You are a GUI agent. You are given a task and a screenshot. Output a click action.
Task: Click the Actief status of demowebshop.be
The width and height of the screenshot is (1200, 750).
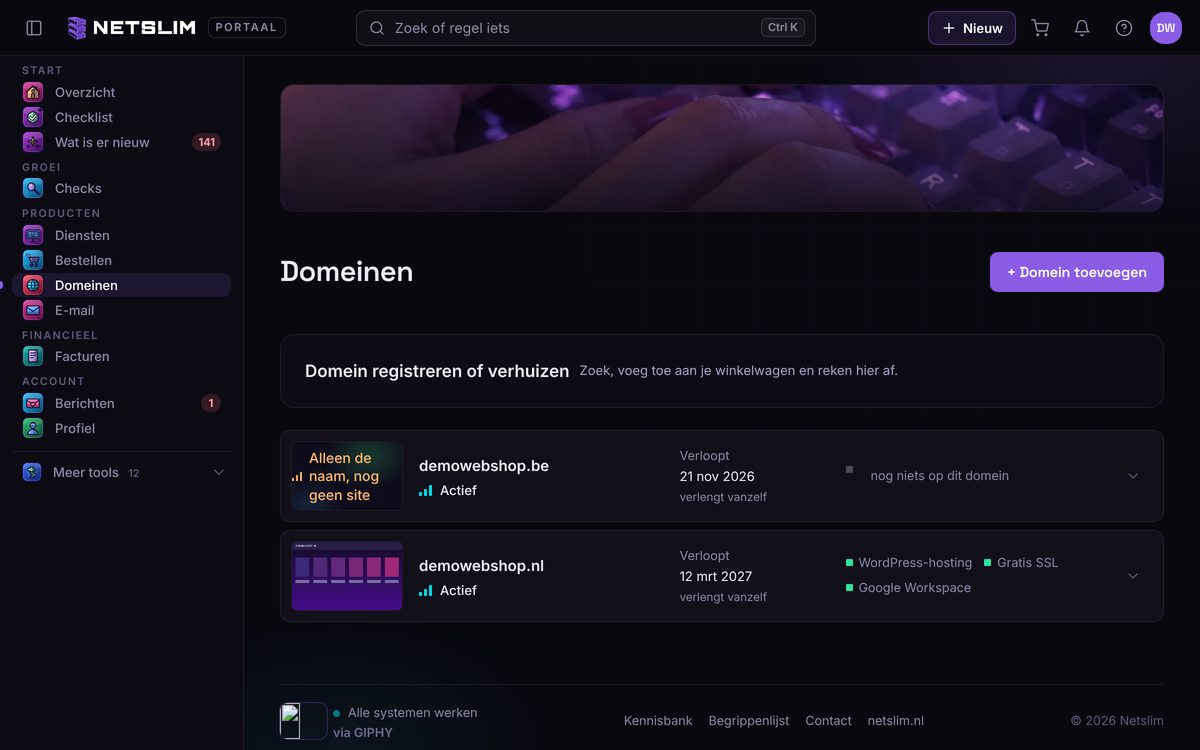(x=448, y=491)
